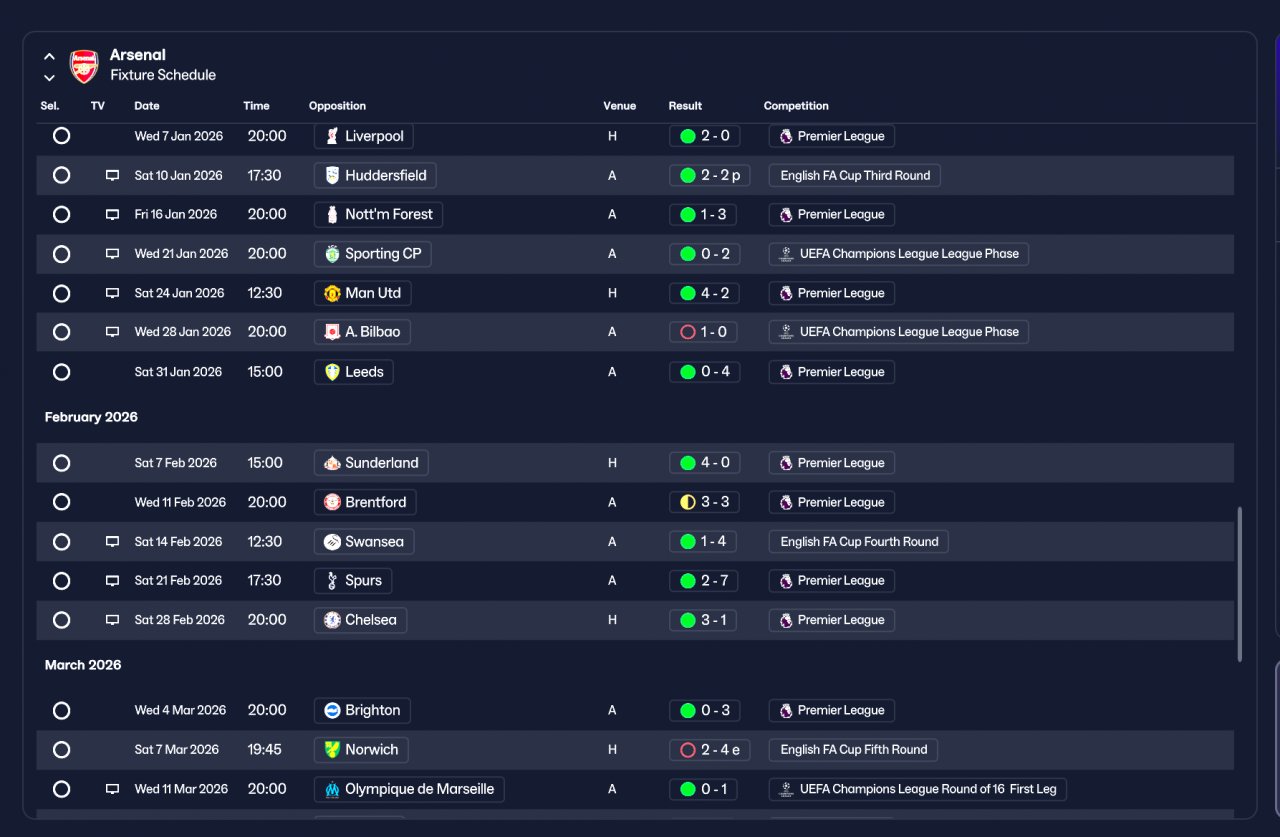Click the TV column header
1280x837 pixels.
(x=97, y=106)
